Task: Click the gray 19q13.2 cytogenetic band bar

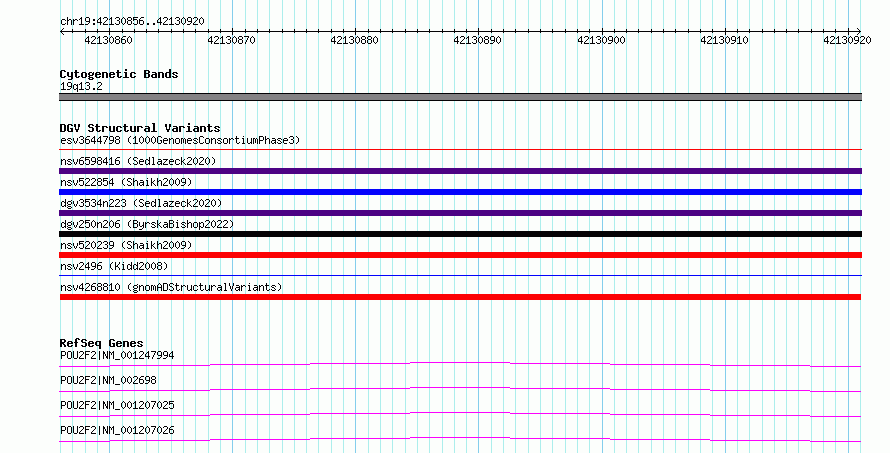Action: 460,97
